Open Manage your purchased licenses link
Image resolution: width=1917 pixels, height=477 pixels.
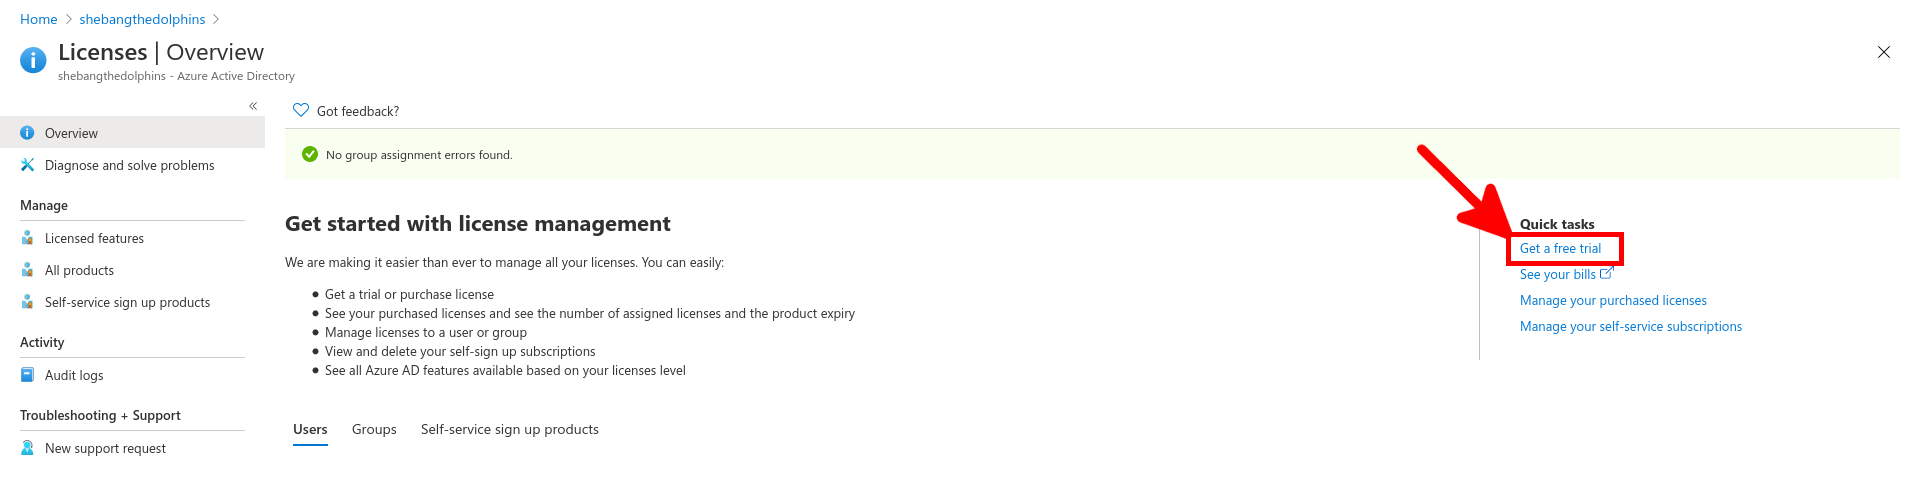coord(1613,301)
